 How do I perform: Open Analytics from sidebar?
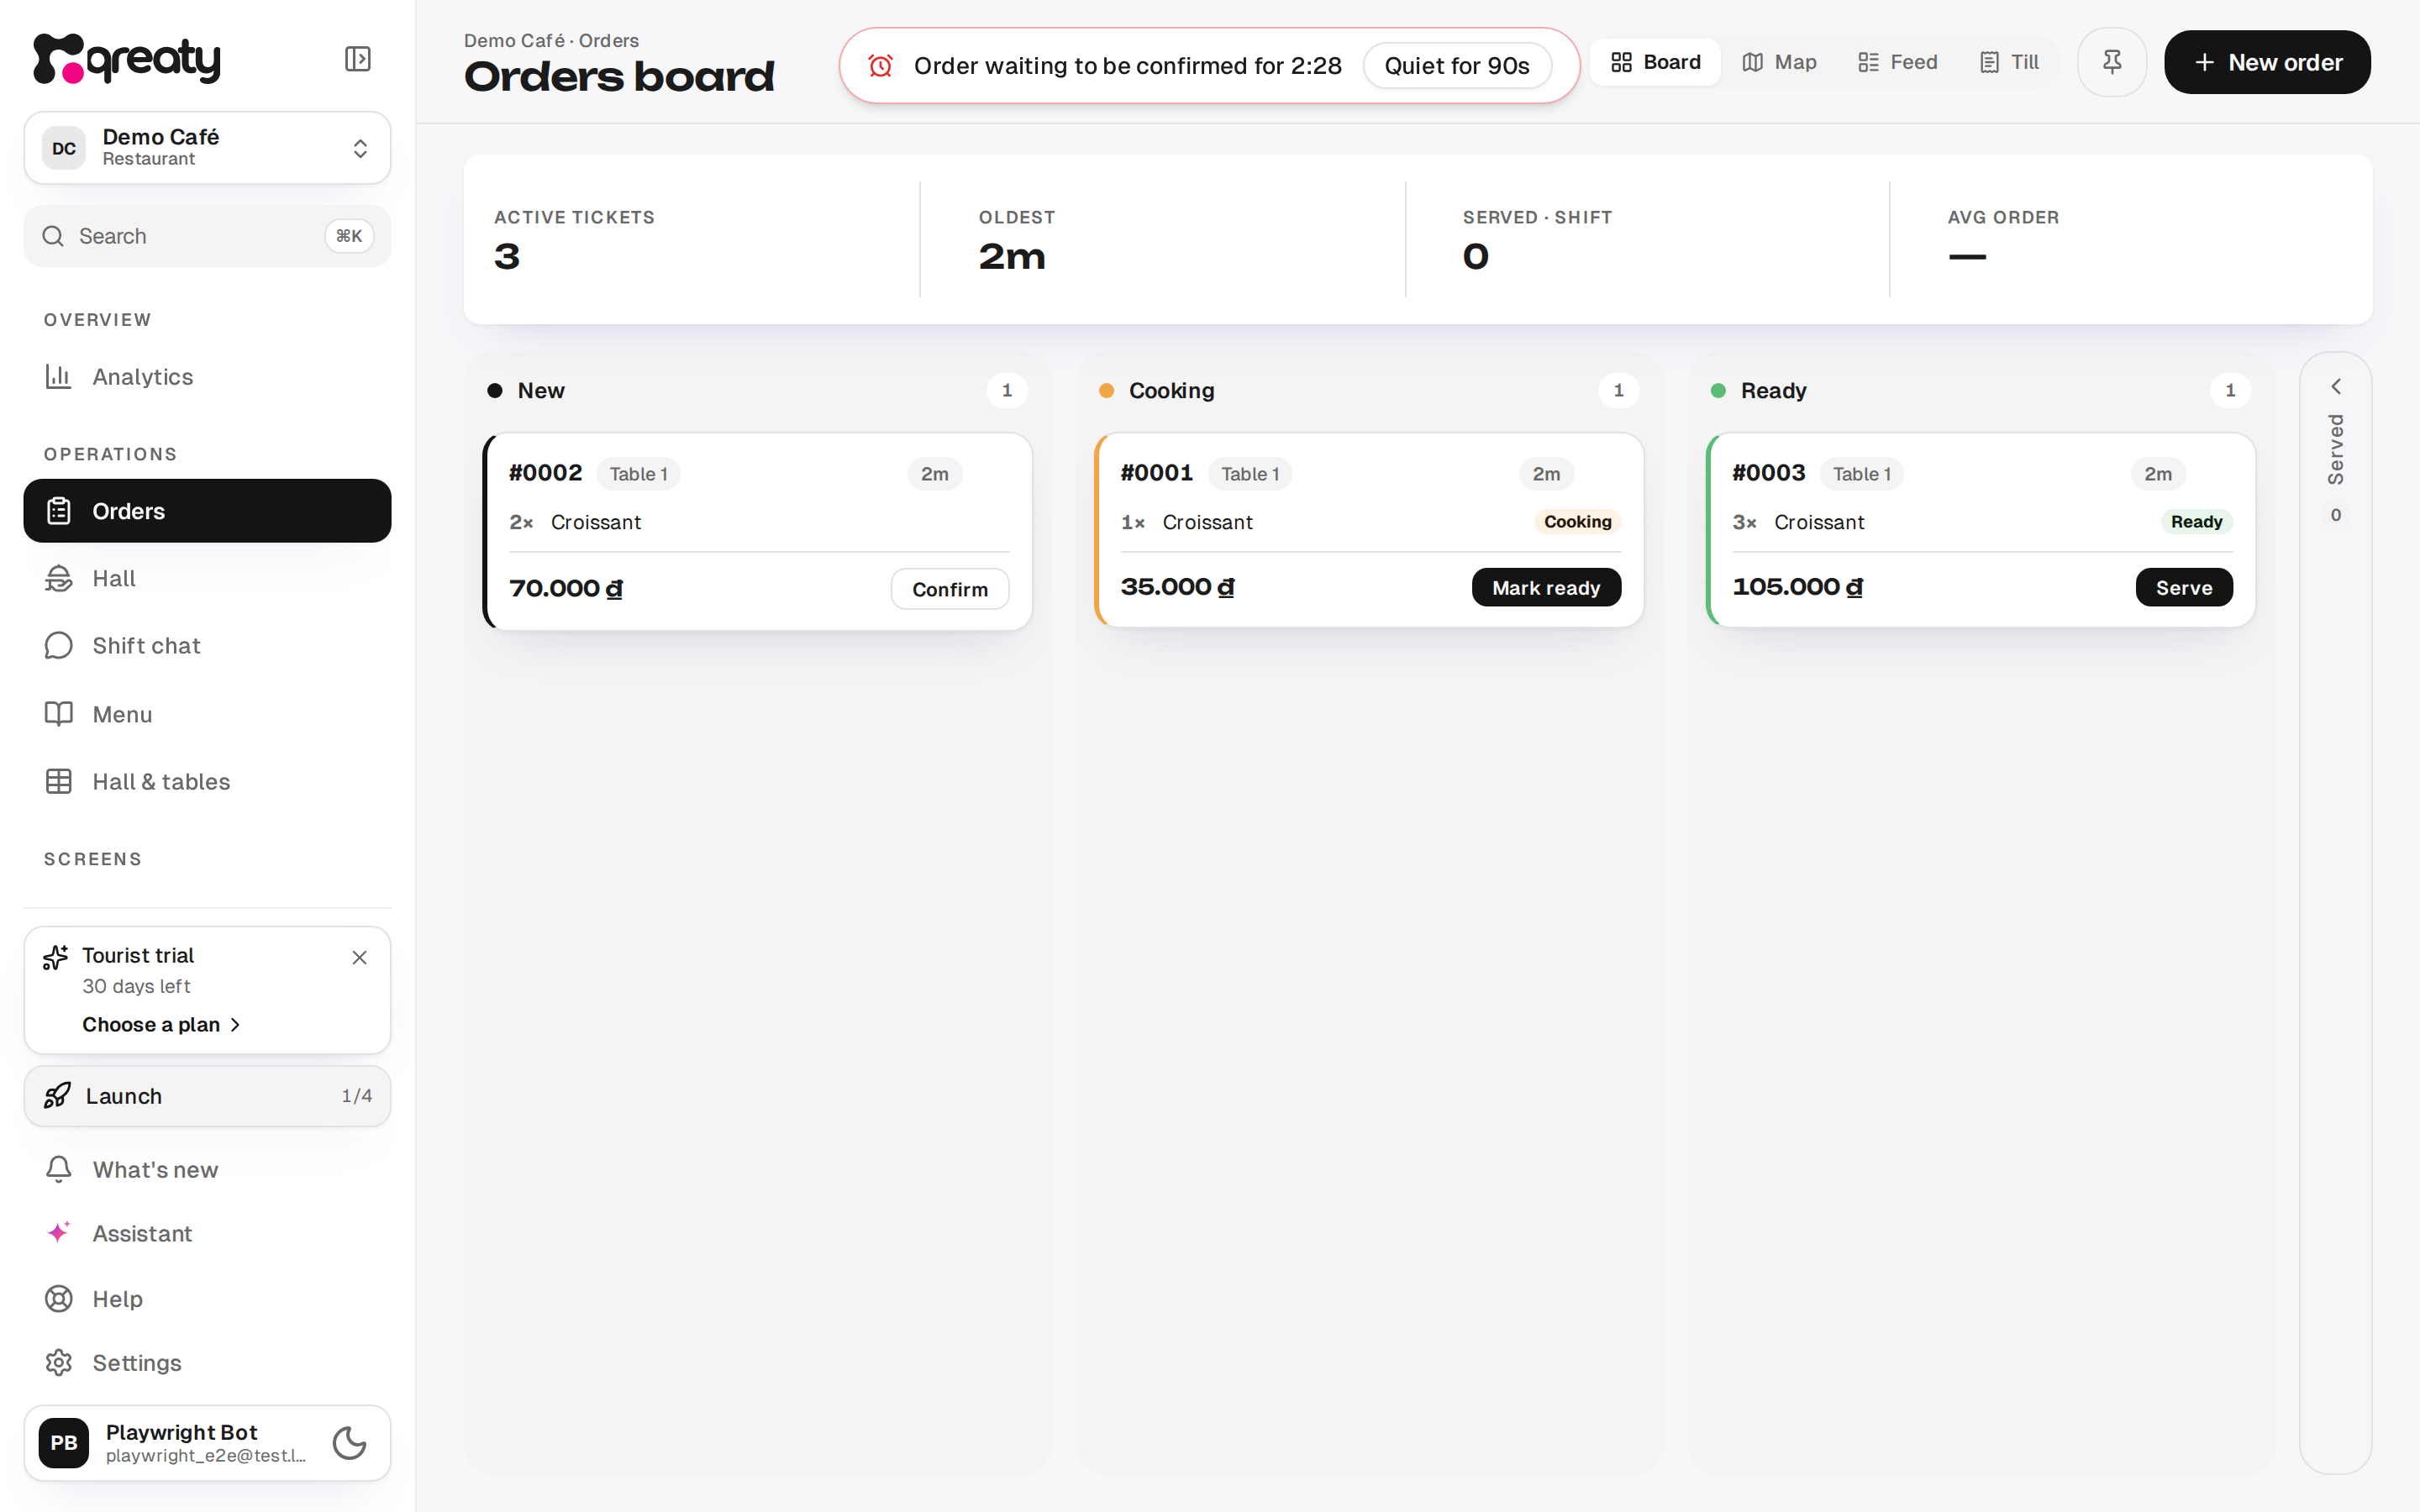[x=207, y=376]
